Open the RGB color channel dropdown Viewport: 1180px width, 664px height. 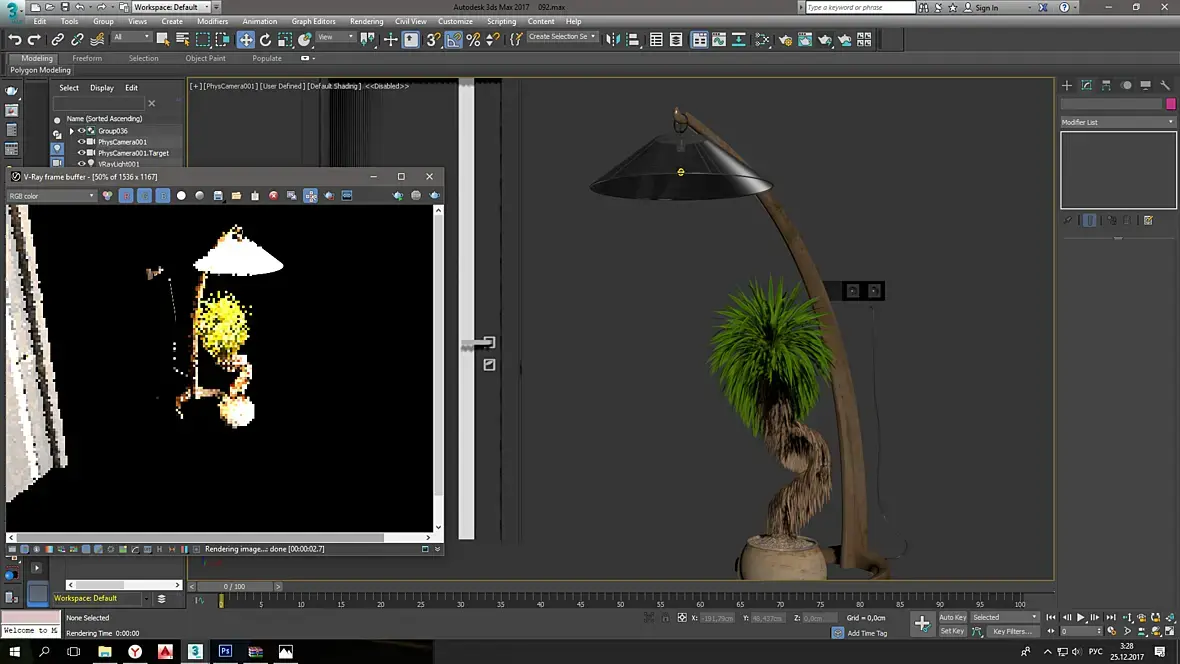(52, 196)
